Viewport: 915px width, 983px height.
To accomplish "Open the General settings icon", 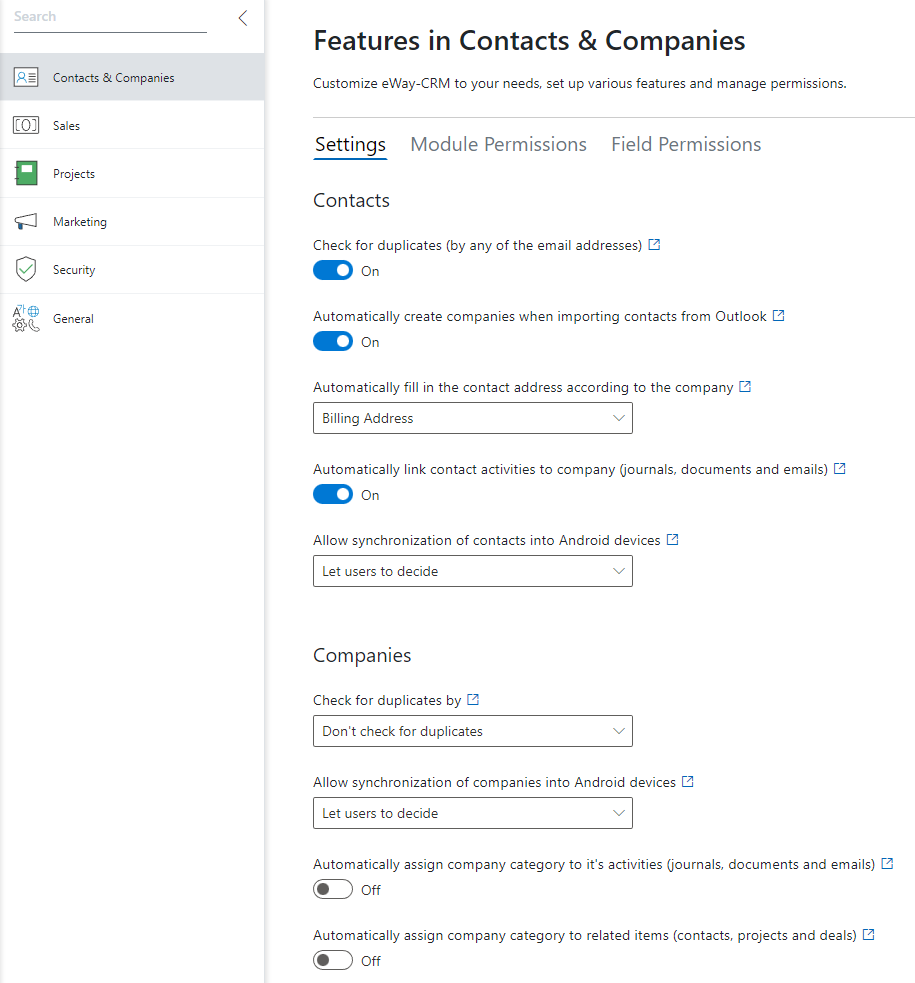I will [26, 318].
